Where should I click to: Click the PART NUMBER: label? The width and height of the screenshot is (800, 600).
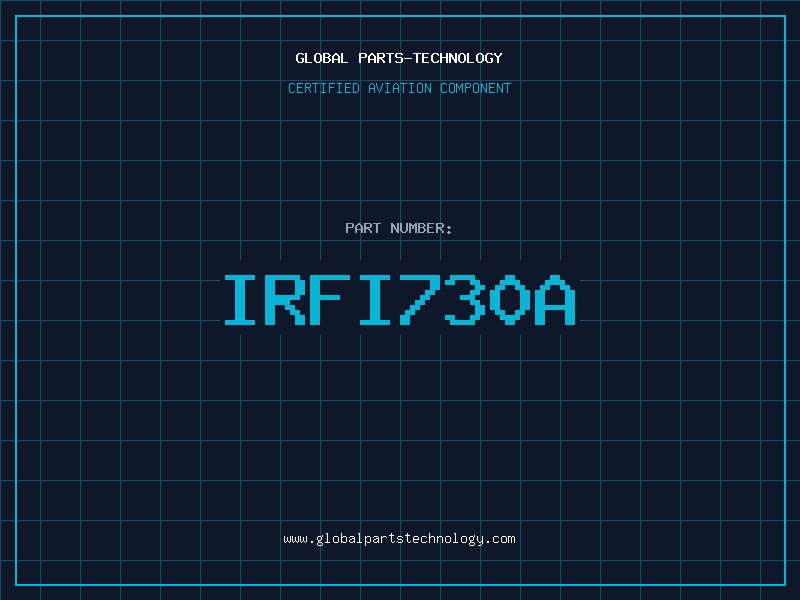(x=399, y=228)
